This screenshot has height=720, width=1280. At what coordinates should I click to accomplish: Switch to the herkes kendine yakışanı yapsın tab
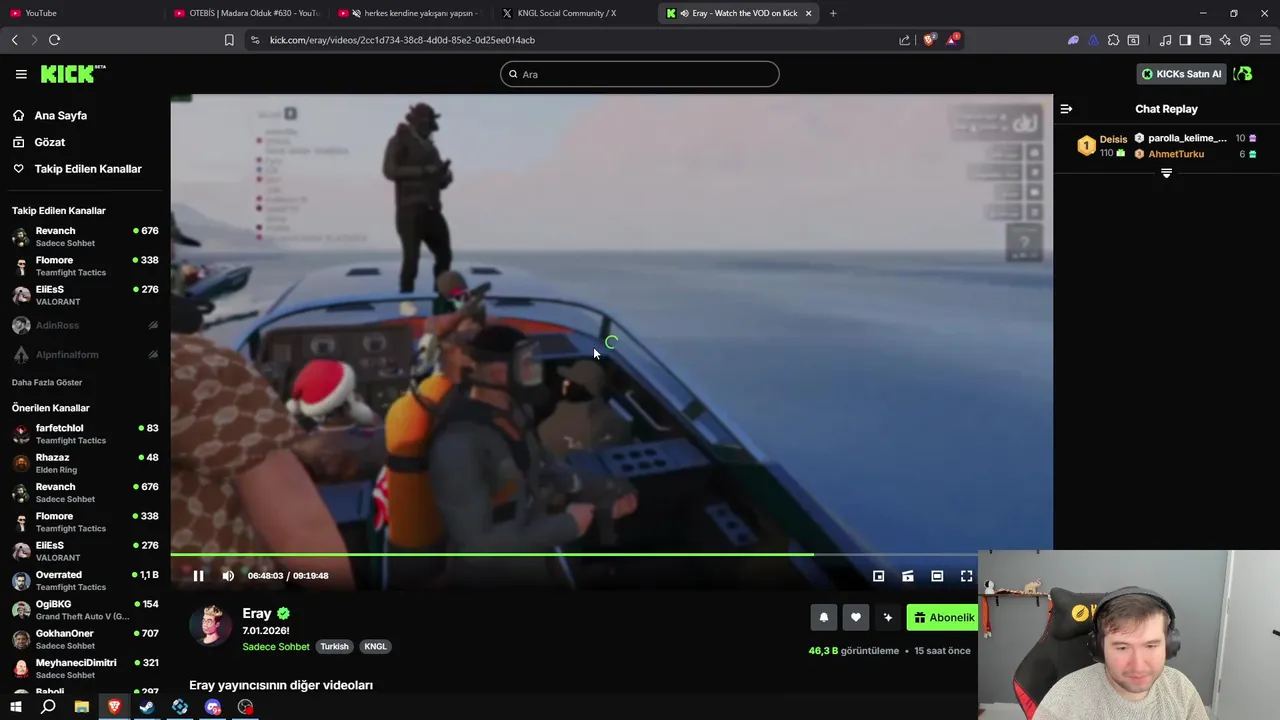[410, 13]
